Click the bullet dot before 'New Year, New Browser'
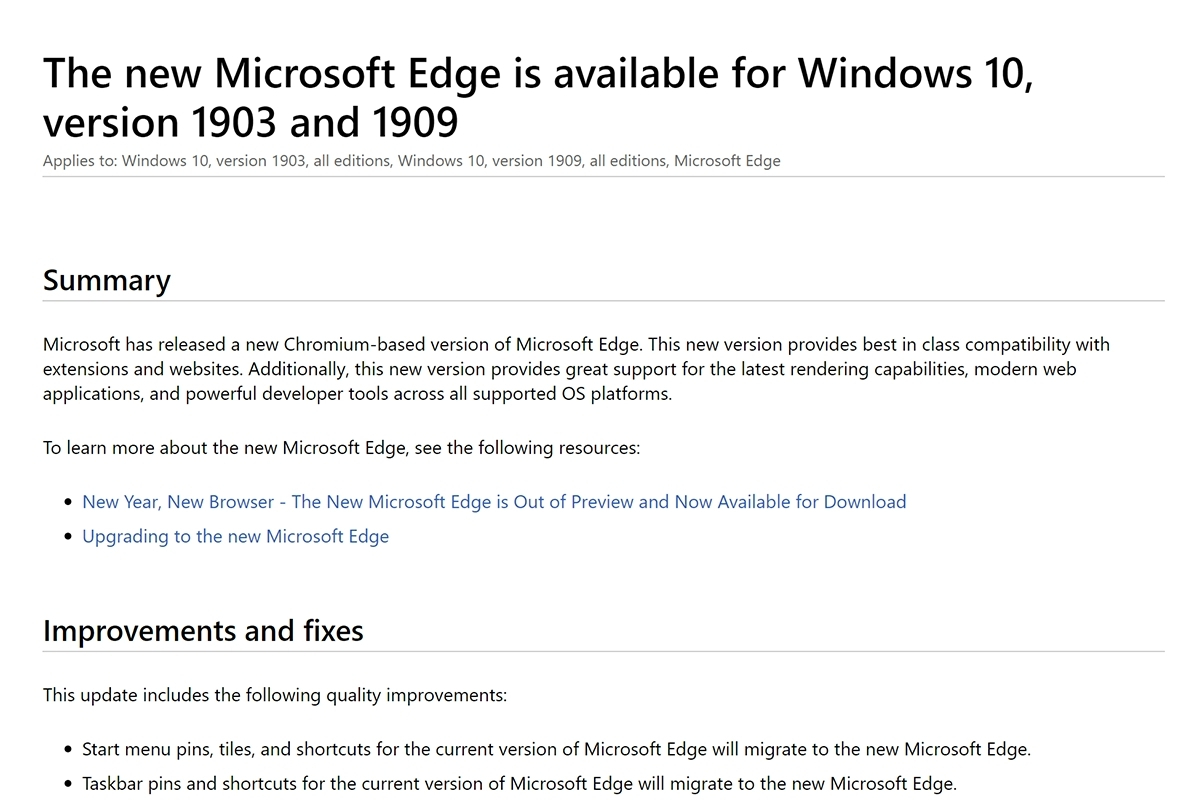 coord(68,503)
